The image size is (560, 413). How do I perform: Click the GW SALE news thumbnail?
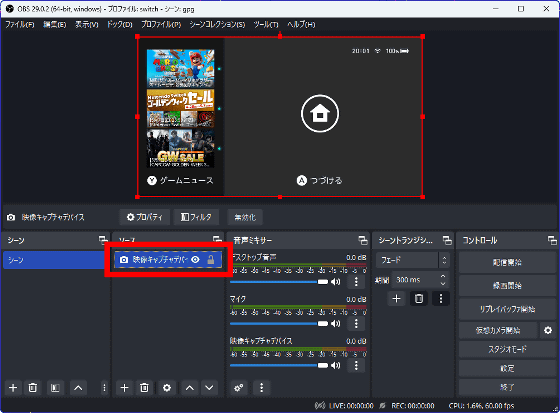(x=181, y=148)
